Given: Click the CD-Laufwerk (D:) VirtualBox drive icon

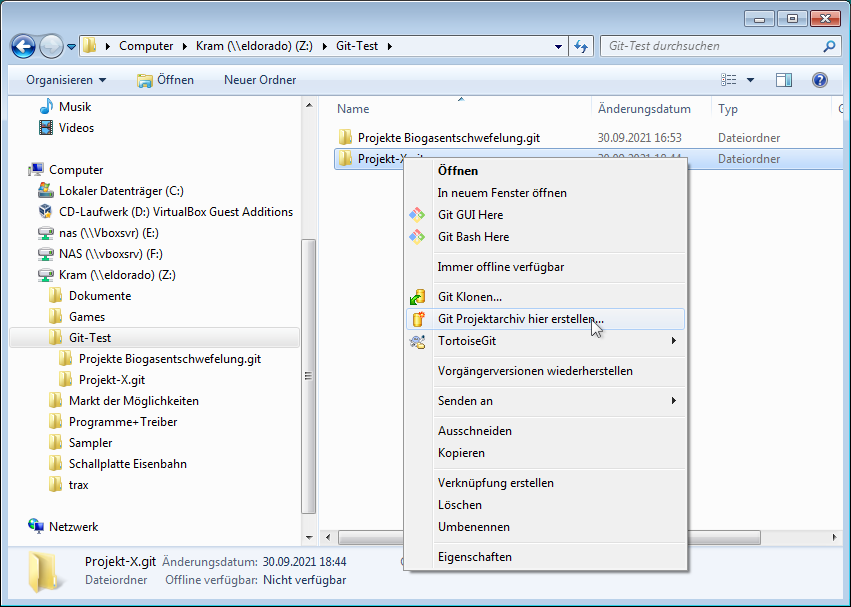Looking at the screenshot, I should pos(46,212).
